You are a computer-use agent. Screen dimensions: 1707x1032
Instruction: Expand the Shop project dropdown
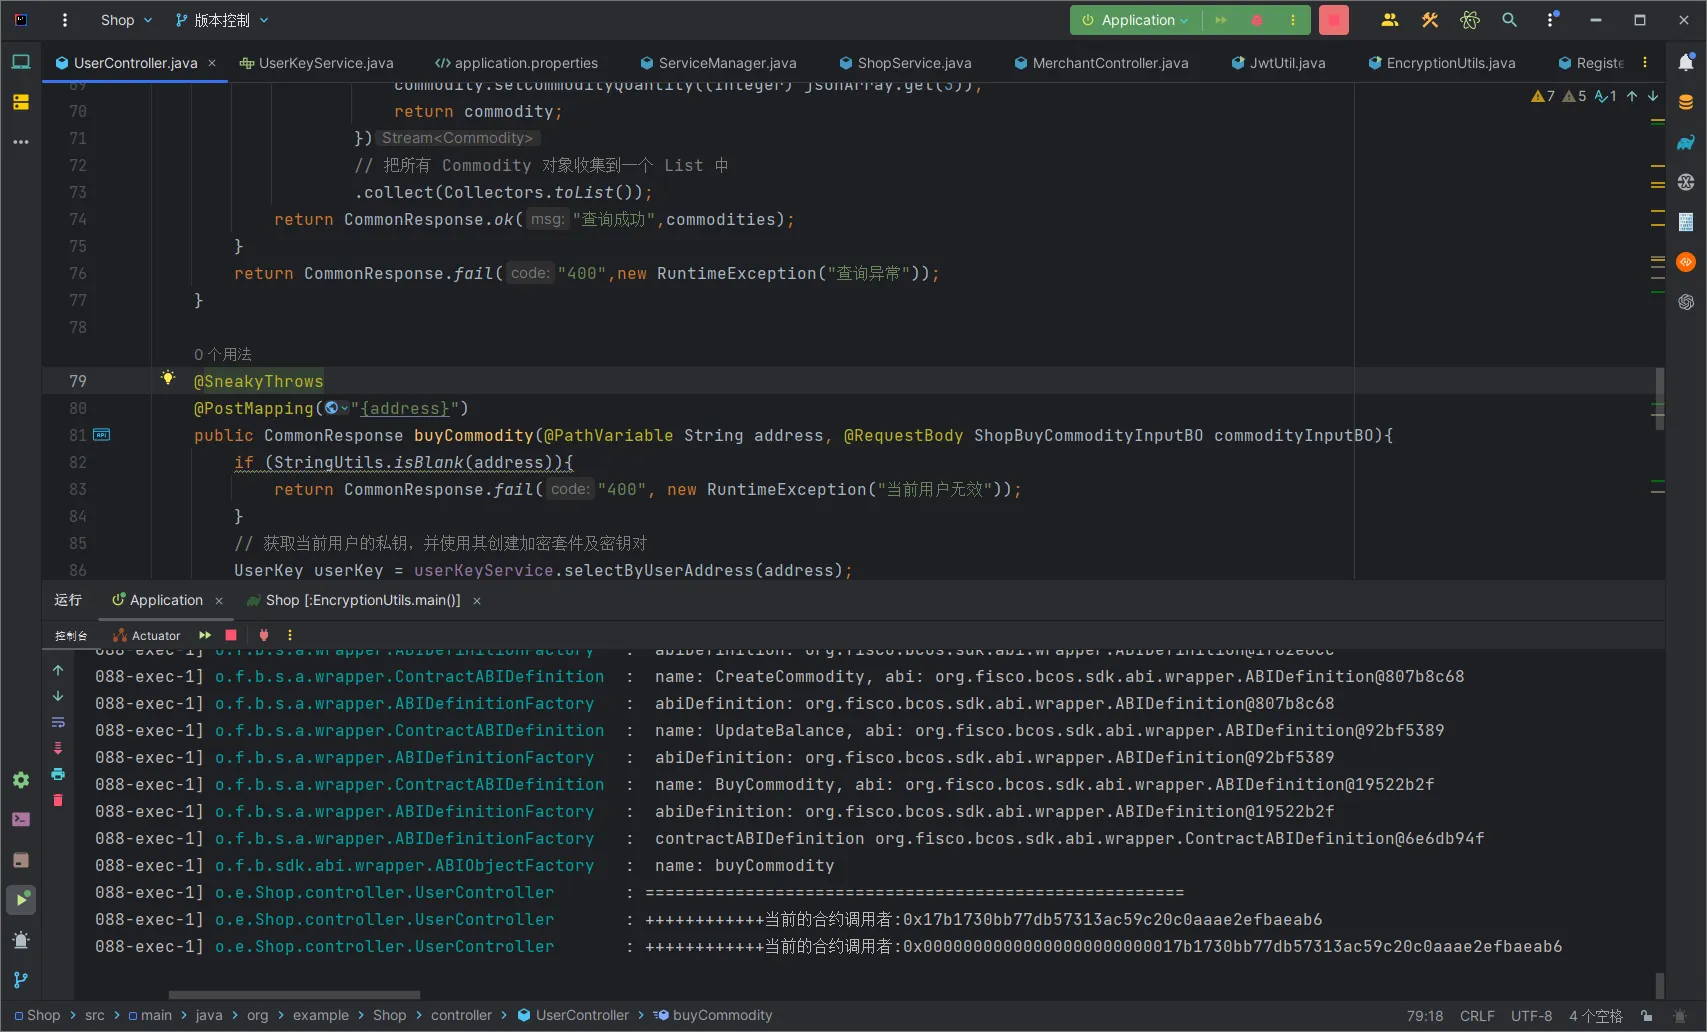127,20
